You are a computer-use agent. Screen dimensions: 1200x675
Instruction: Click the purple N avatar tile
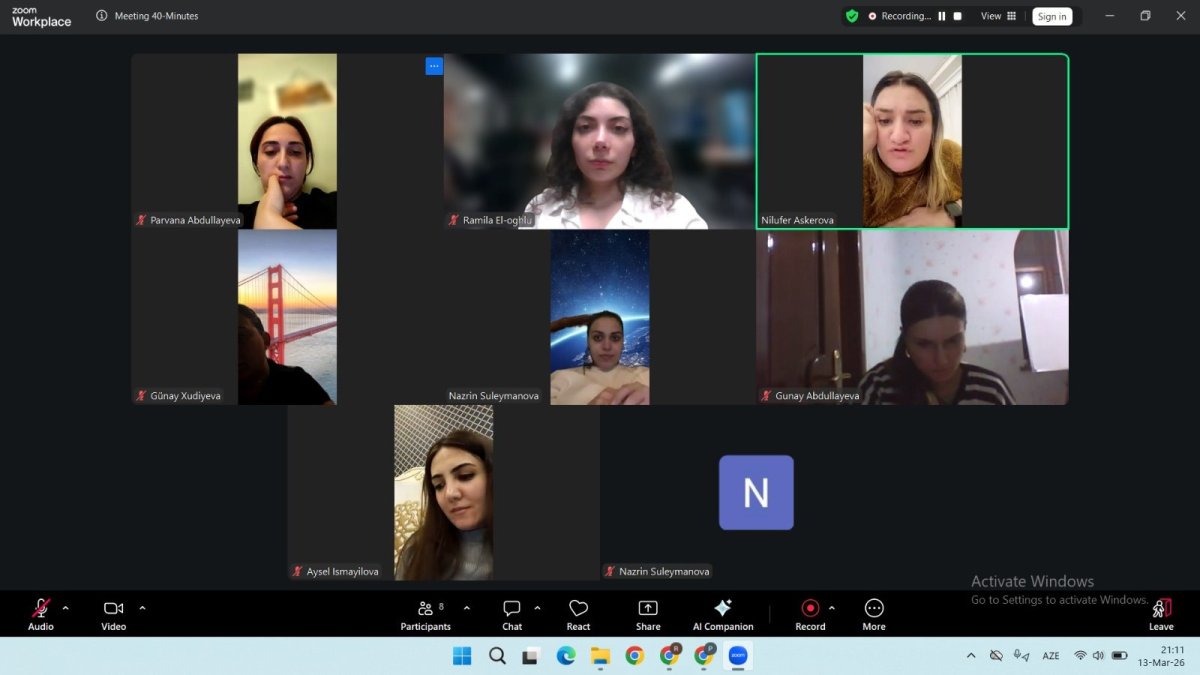756,492
